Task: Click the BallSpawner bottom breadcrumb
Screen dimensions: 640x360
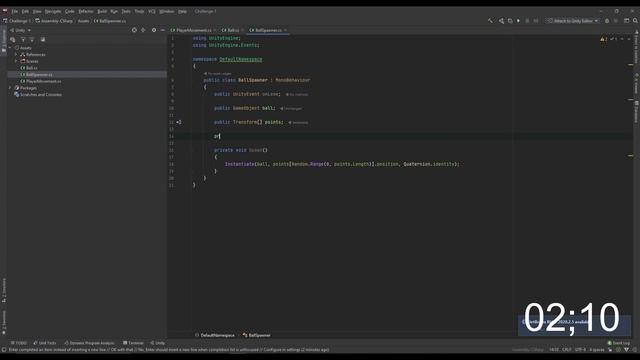Action: tap(257, 335)
